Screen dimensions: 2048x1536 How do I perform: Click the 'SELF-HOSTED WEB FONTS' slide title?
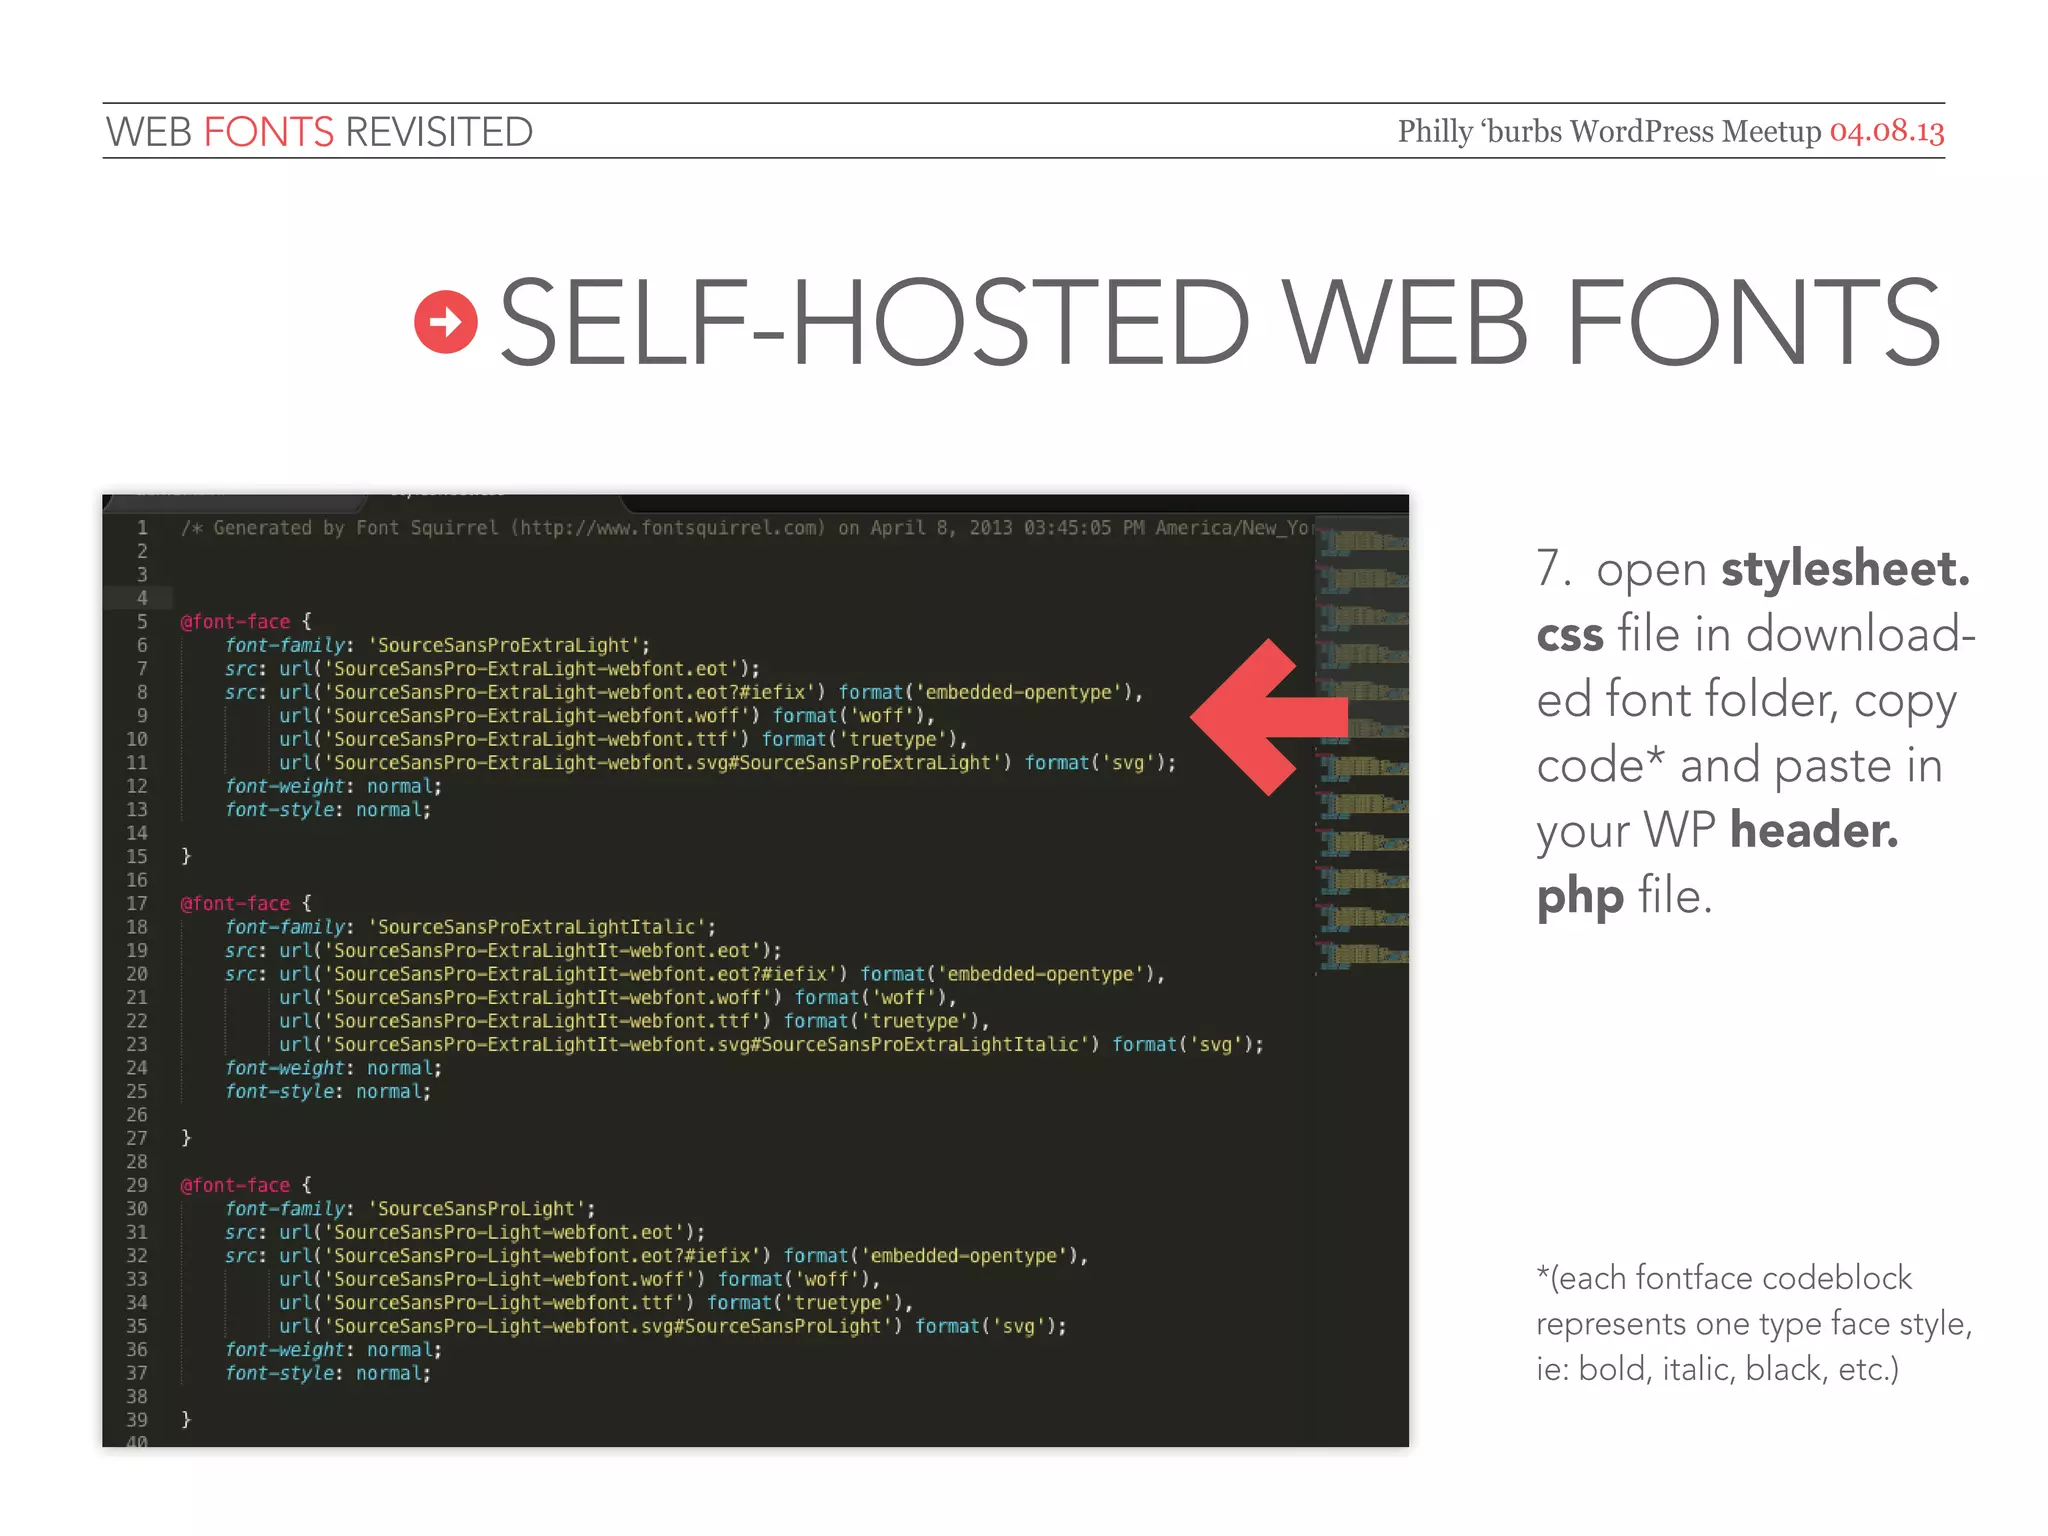(x=1220, y=322)
